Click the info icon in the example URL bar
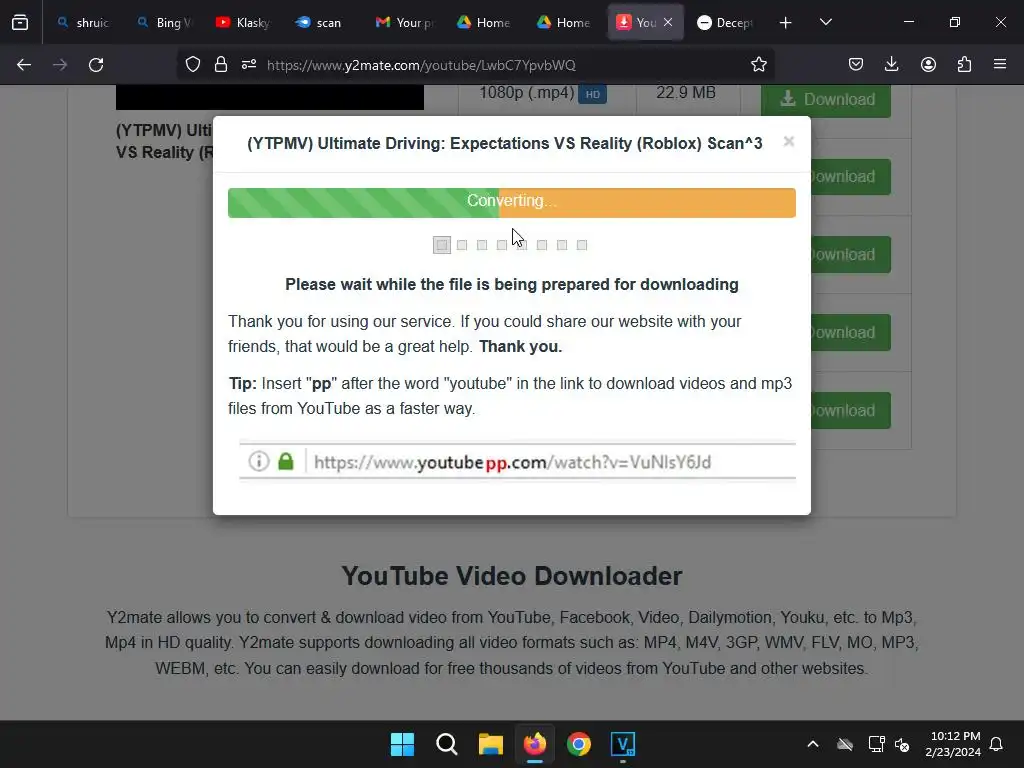 [259, 462]
